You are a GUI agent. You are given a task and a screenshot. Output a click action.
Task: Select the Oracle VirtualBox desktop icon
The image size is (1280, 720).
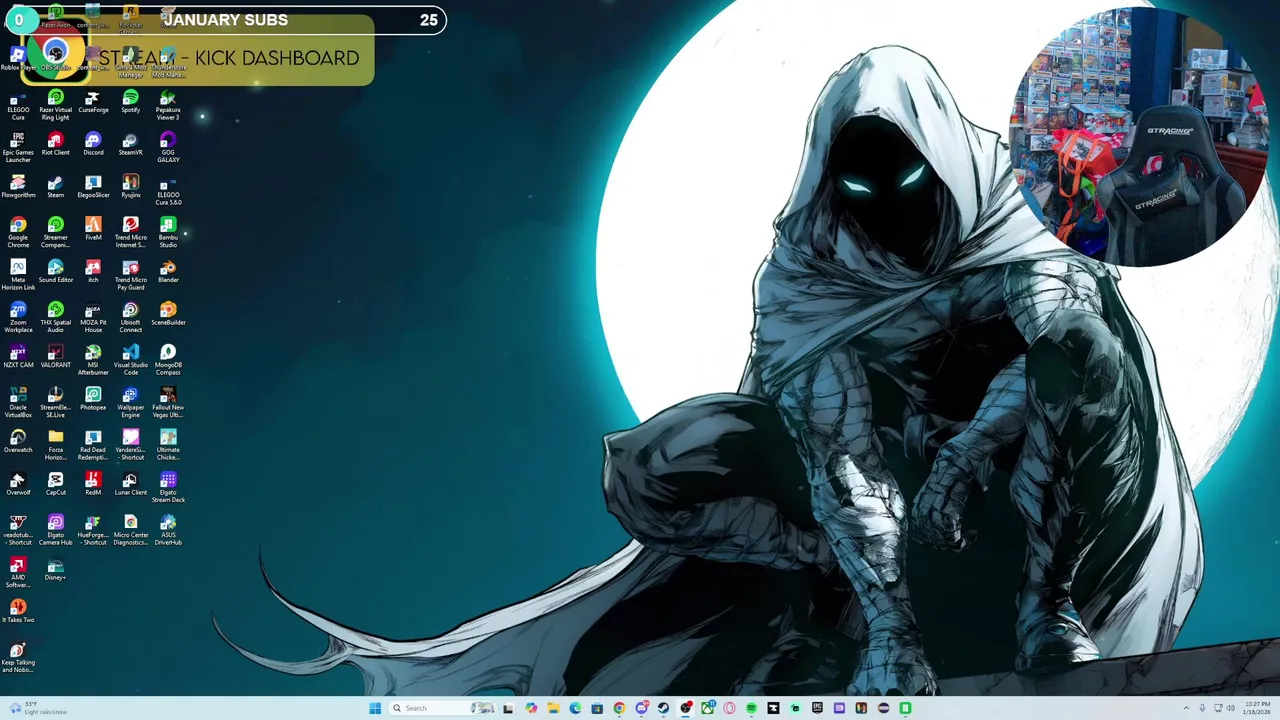point(18,402)
